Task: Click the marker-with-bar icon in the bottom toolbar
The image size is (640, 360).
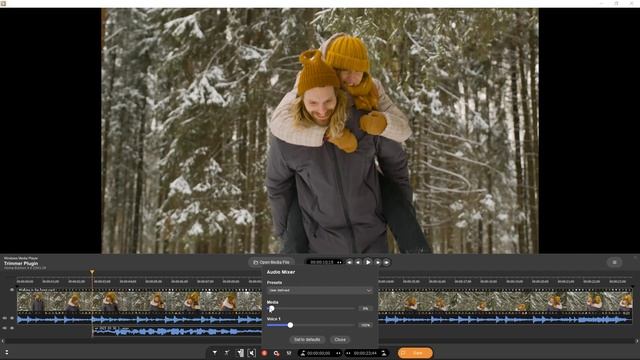Action: click(x=240, y=353)
